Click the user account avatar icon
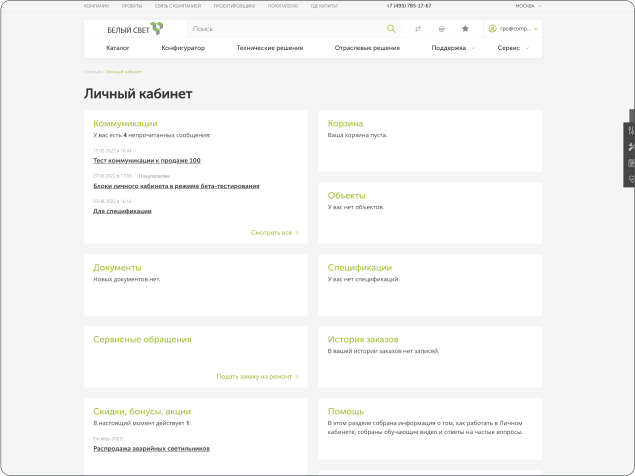 (493, 29)
